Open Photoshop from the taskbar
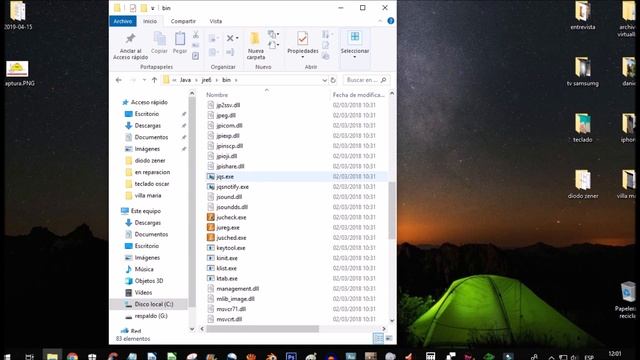The image size is (640, 360). pos(291,356)
